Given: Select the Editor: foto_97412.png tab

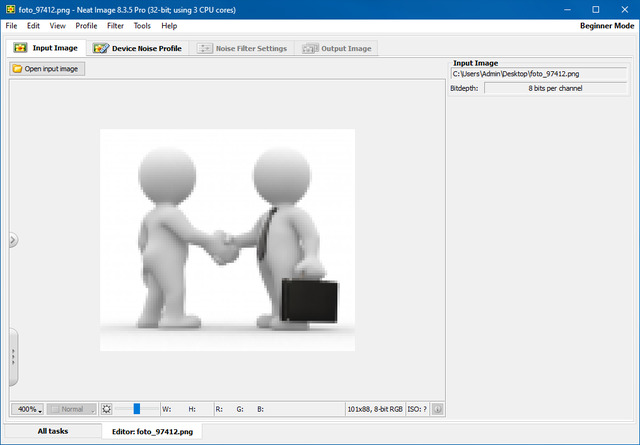Looking at the screenshot, I should (152, 431).
